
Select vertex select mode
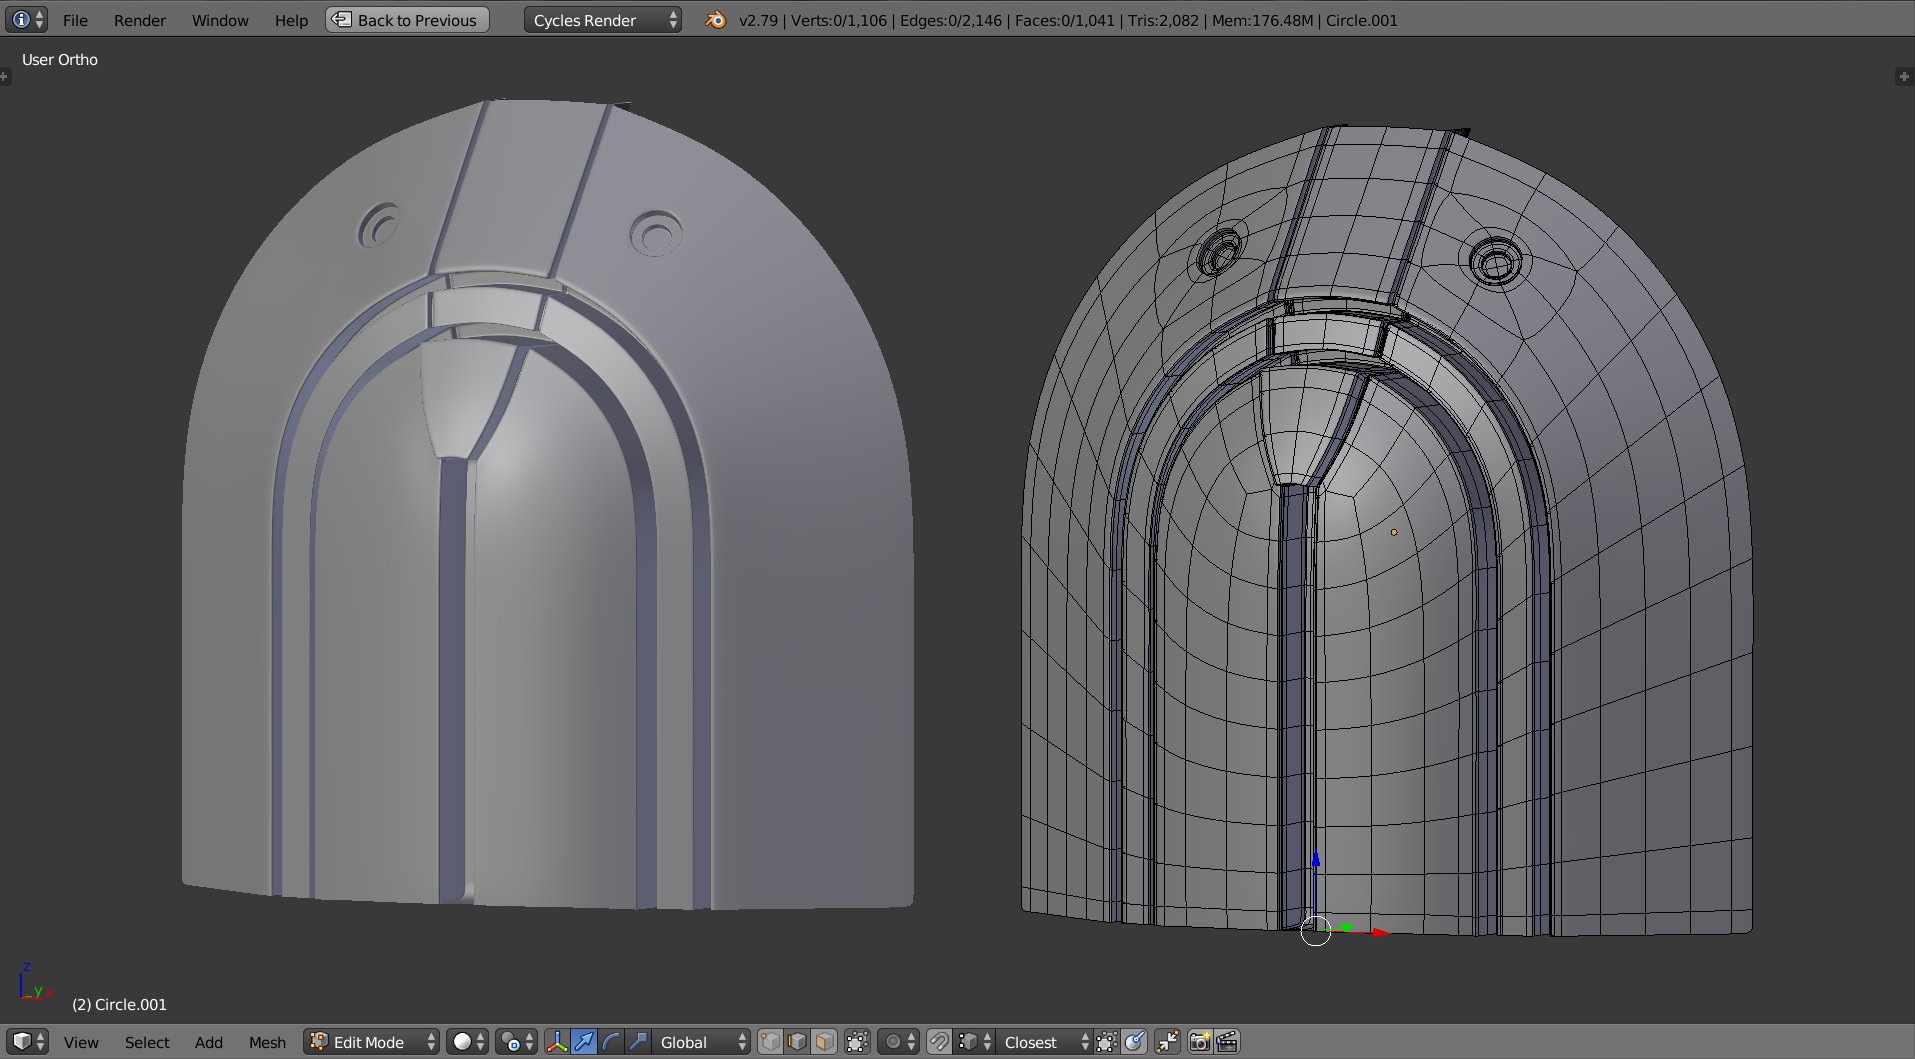click(770, 1042)
